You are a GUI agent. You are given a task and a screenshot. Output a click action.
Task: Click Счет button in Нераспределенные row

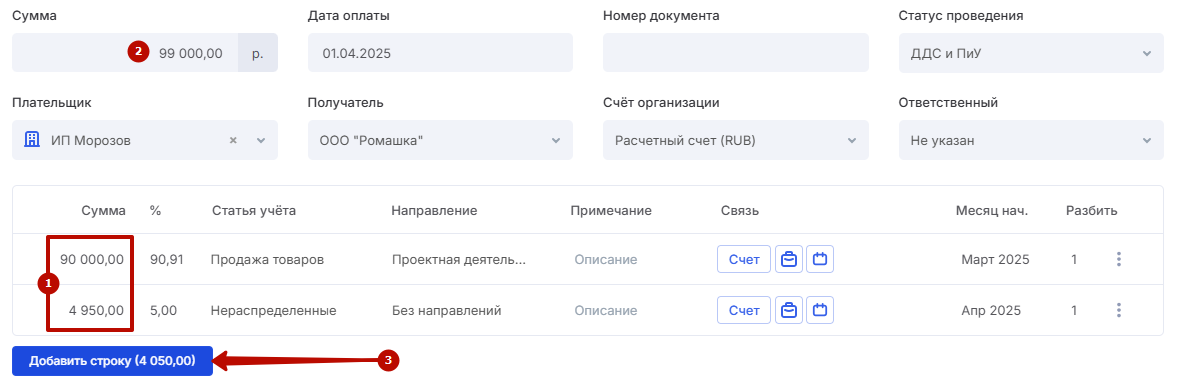tap(744, 310)
